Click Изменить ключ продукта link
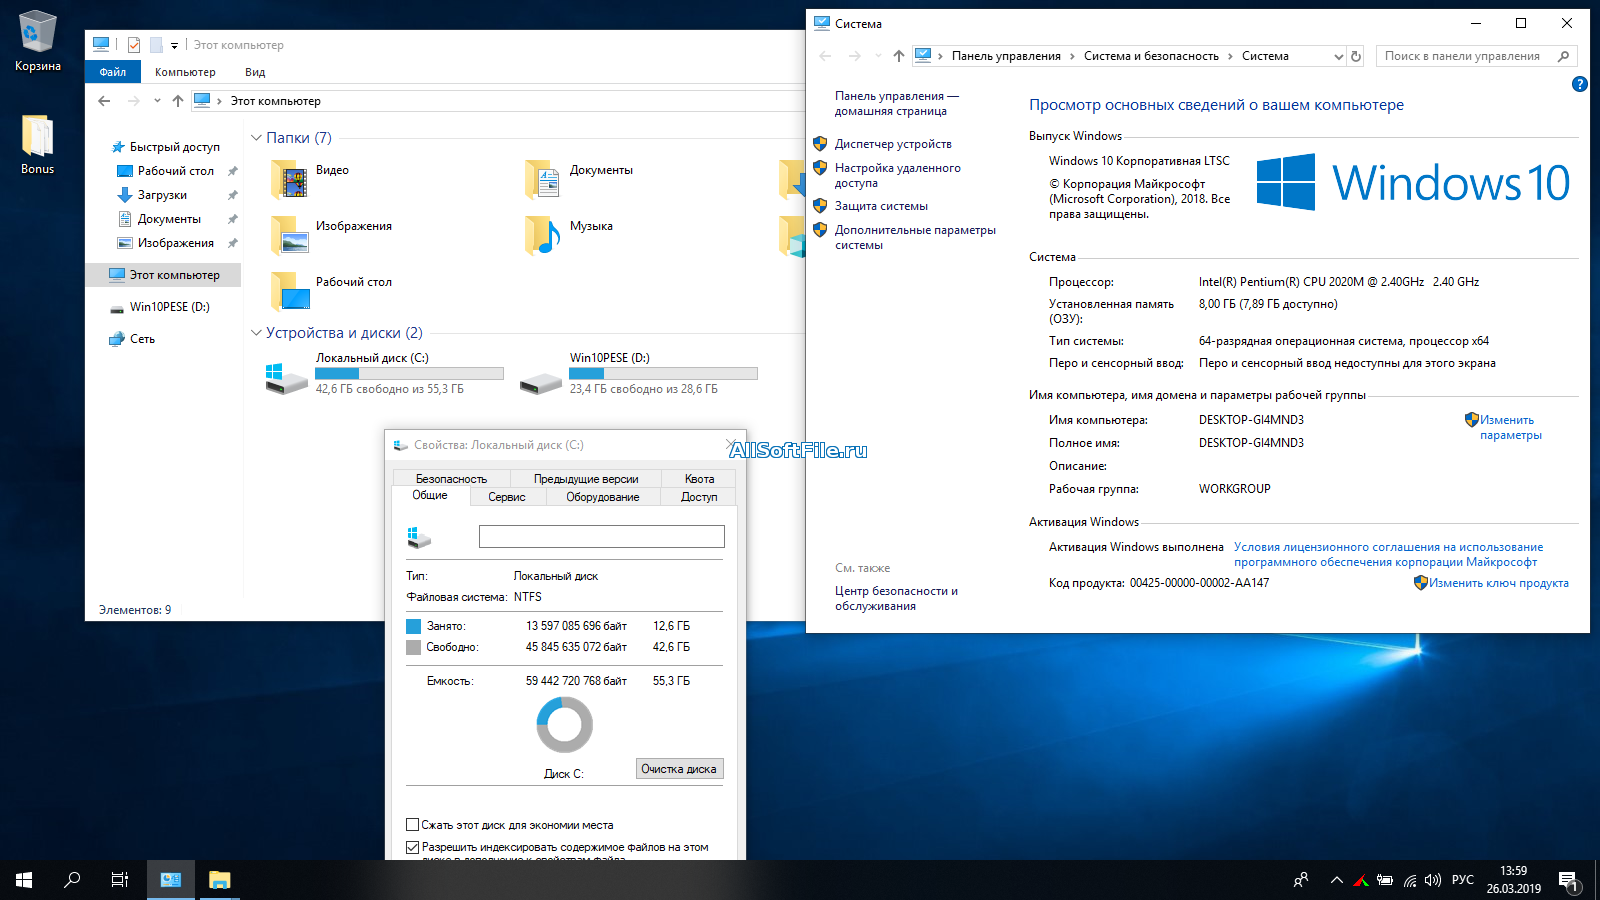The height and width of the screenshot is (900, 1600). pyautogui.click(x=1498, y=583)
